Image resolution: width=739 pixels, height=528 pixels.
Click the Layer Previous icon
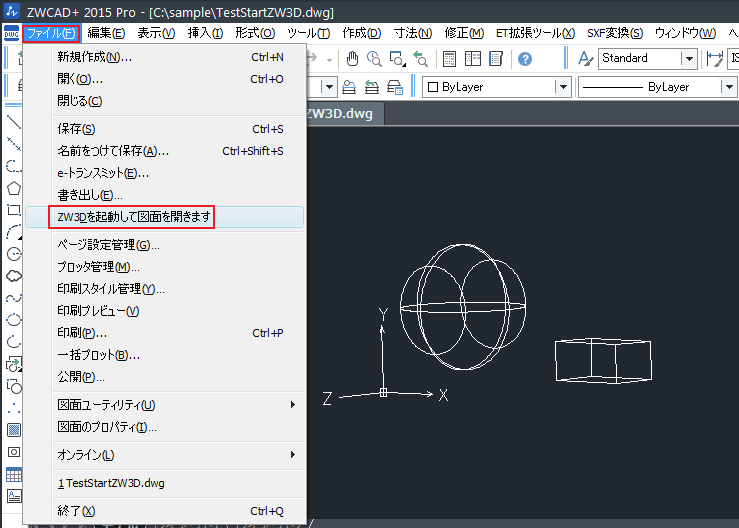[372, 87]
